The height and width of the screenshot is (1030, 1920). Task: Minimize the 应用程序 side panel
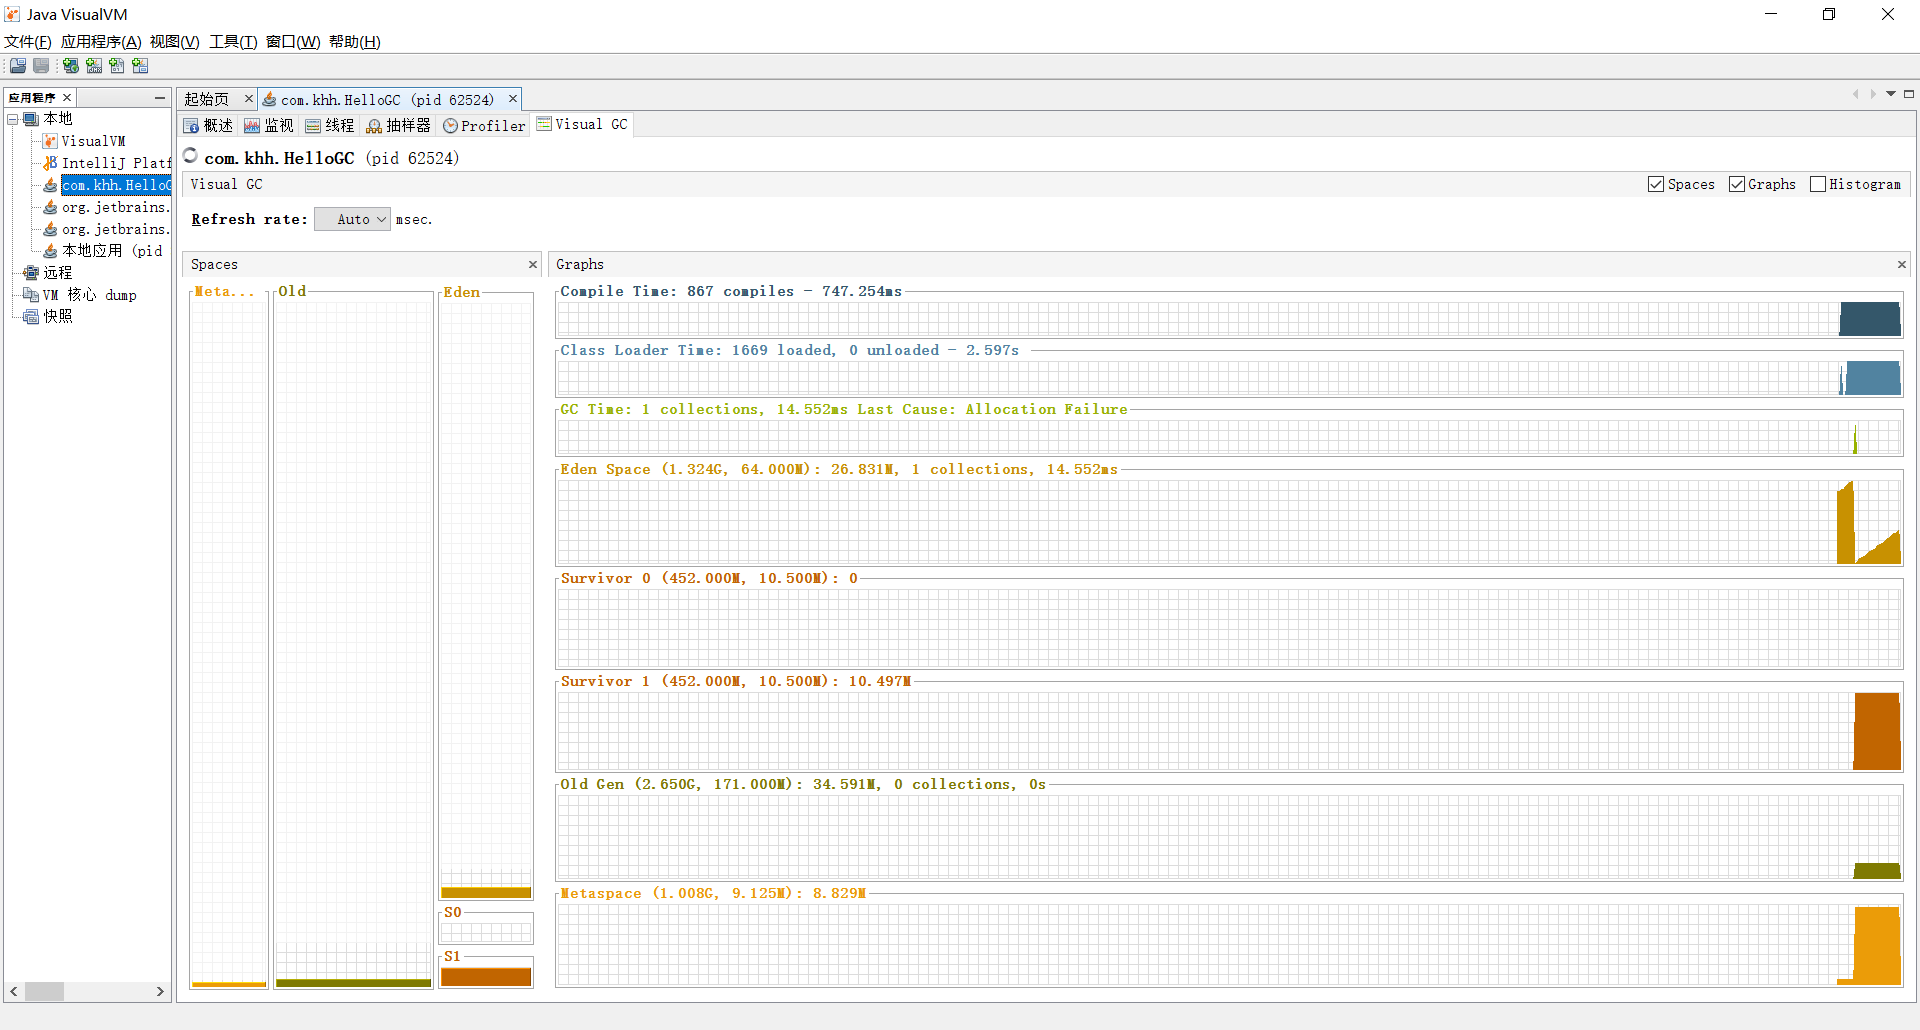click(159, 98)
